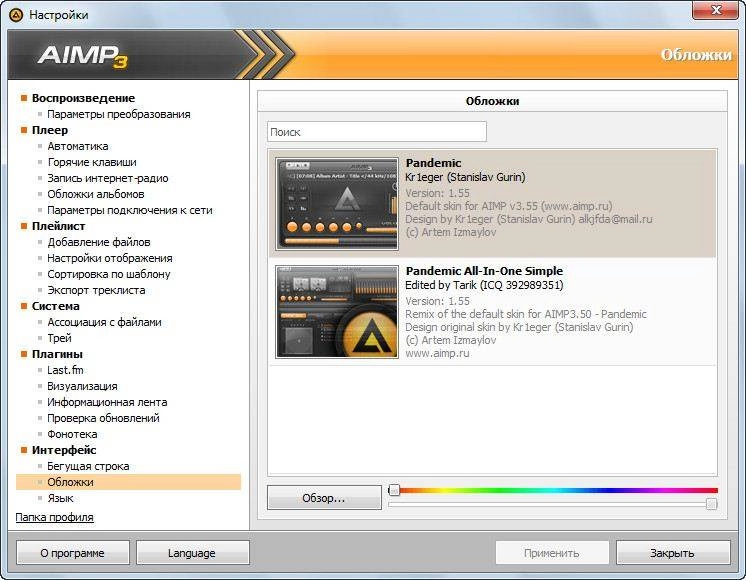Viewport: 746px width, 580px height.
Task: Go to Добавление файлов settings
Action: [98, 242]
